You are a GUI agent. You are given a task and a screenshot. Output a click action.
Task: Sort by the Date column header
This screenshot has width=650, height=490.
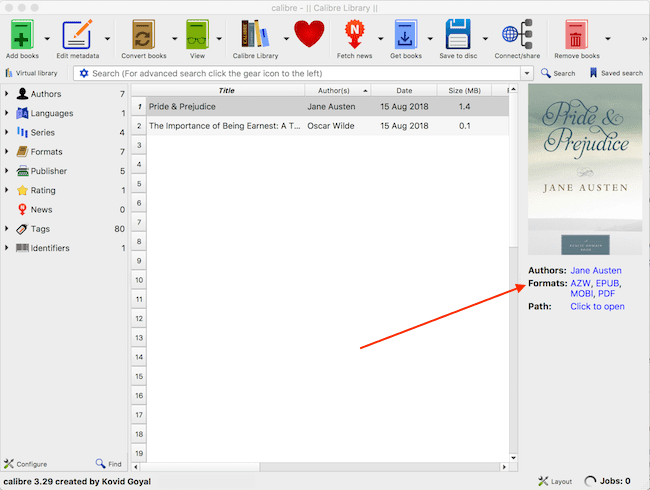[x=404, y=90]
